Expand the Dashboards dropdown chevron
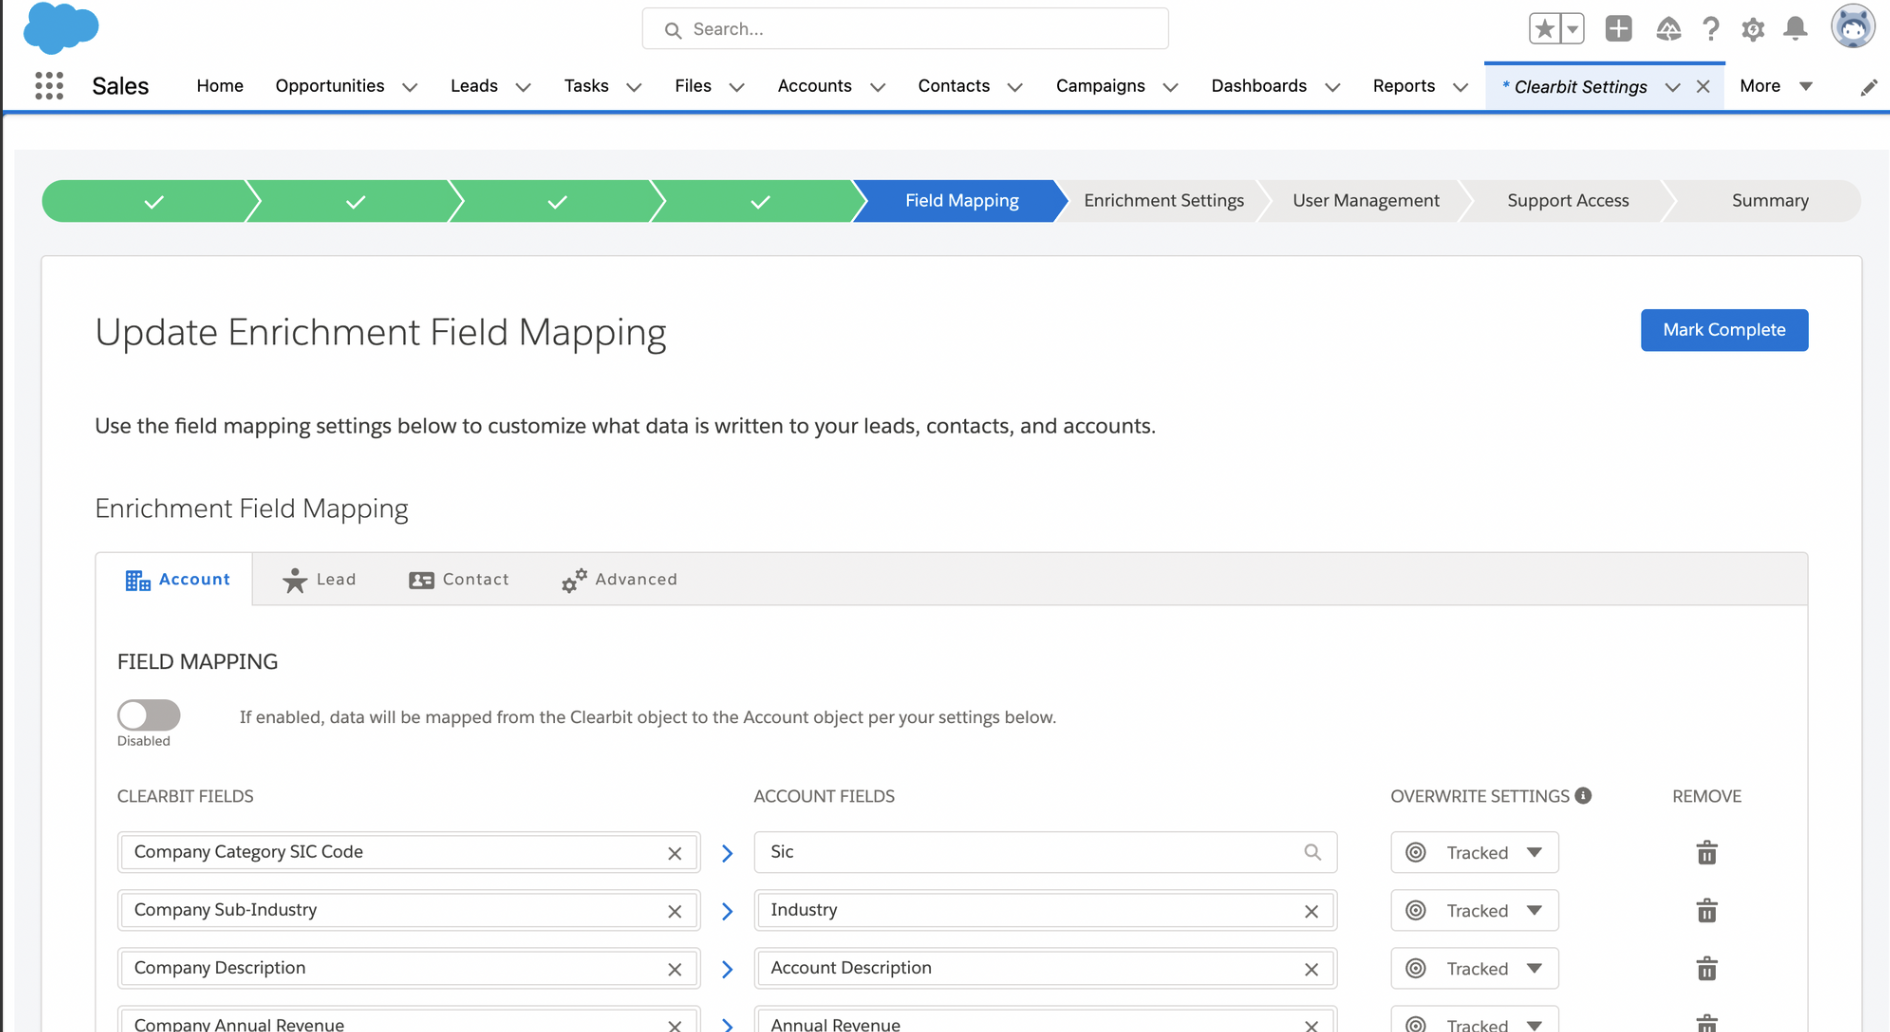The width and height of the screenshot is (1890, 1032). tap(1333, 87)
